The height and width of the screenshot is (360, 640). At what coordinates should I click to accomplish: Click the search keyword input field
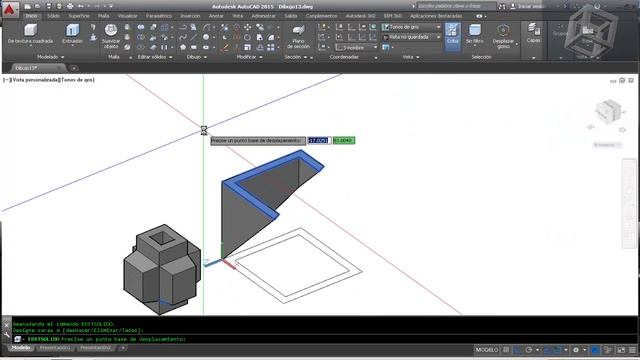pyautogui.click(x=456, y=6)
